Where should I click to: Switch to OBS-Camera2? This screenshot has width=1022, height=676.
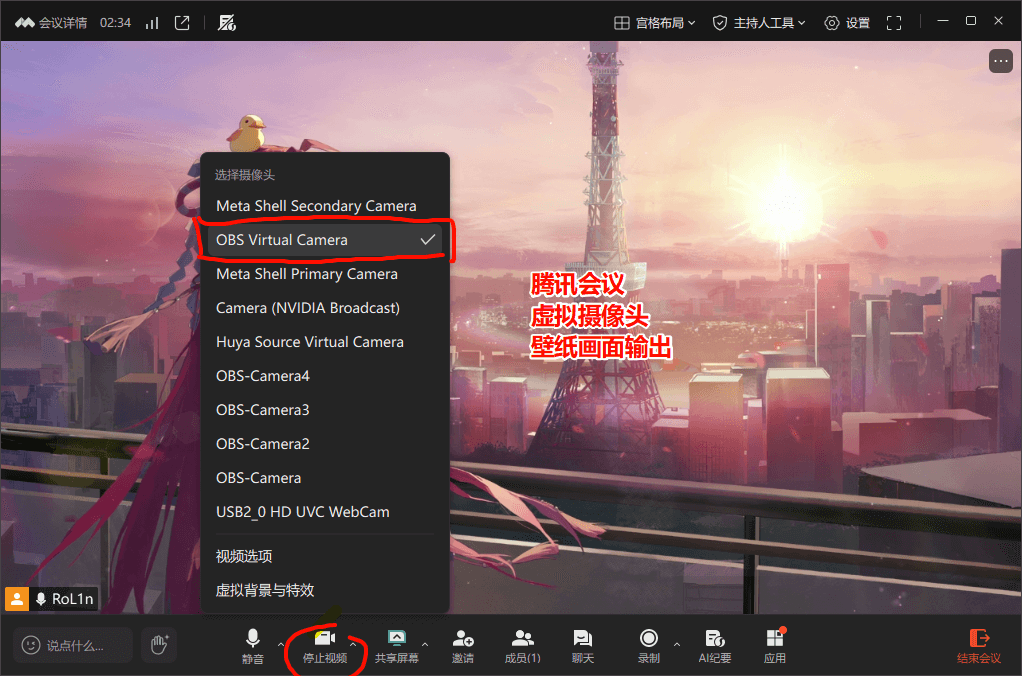pyautogui.click(x=325, y=443)
